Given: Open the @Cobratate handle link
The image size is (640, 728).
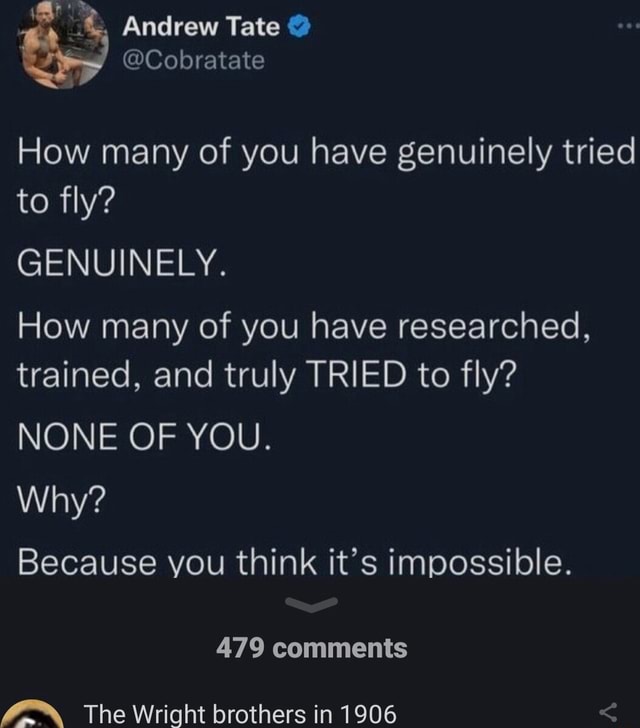Looking at the screenshot, I should 194,60.
